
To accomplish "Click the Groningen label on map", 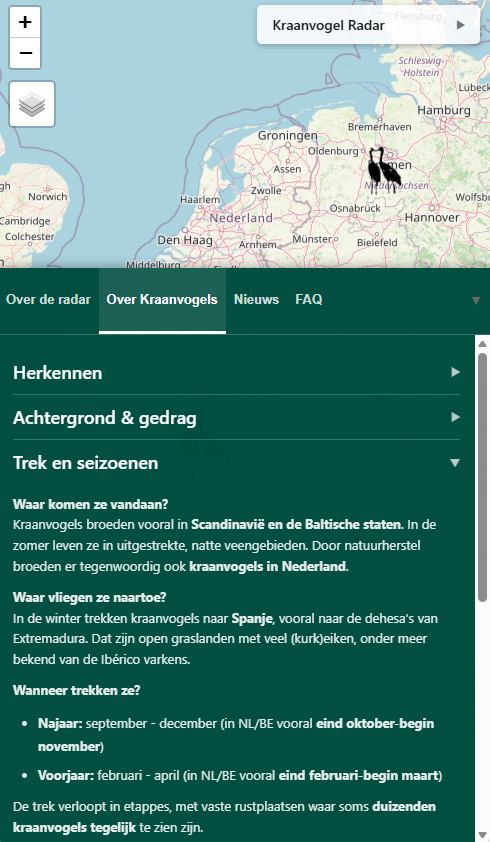I will [x=287, y=136].
